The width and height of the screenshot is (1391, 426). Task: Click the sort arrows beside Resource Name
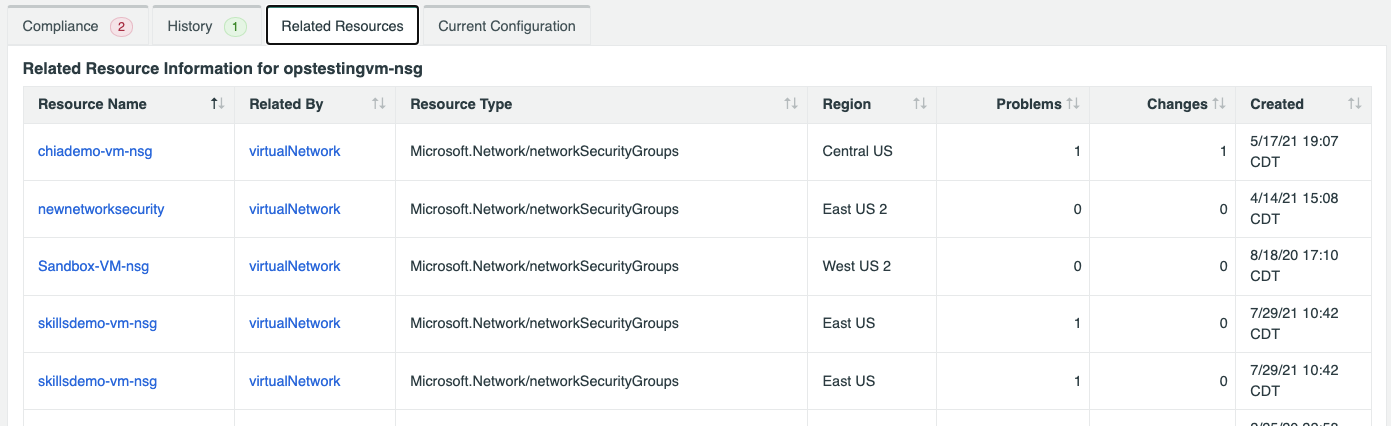217,104
